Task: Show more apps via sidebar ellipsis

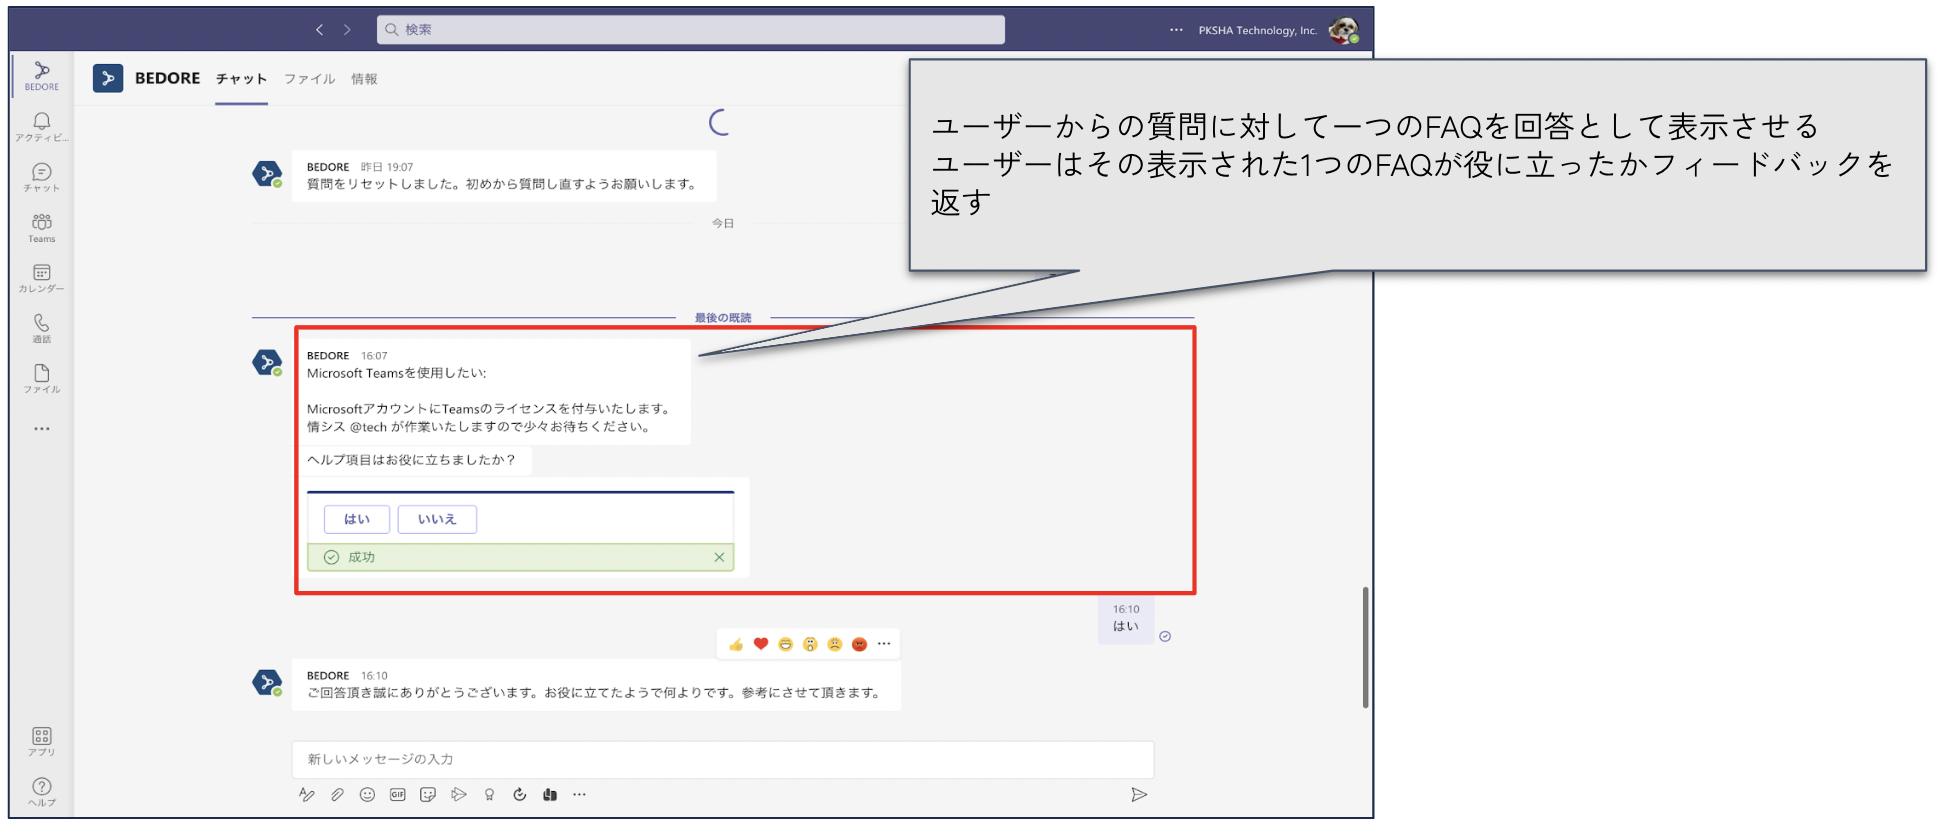Action: tap(41, 429)
